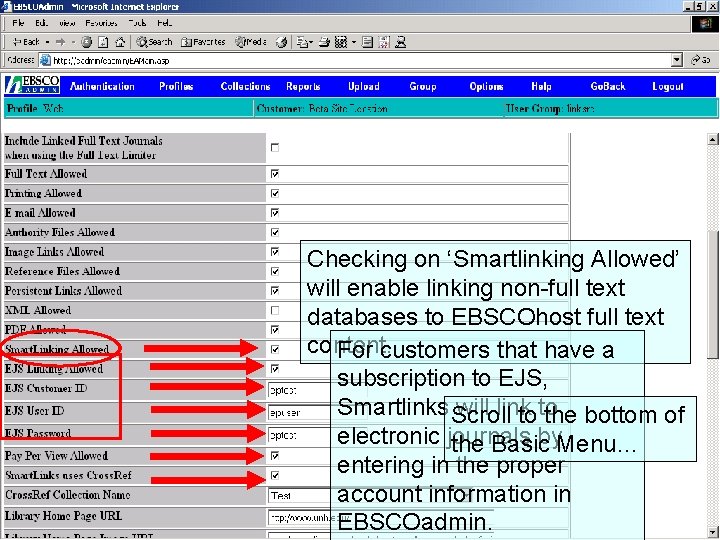The height and width of the screenshot is (540, 720).
Task: Open the Search toolbar button
Action: tap(154, 42)
